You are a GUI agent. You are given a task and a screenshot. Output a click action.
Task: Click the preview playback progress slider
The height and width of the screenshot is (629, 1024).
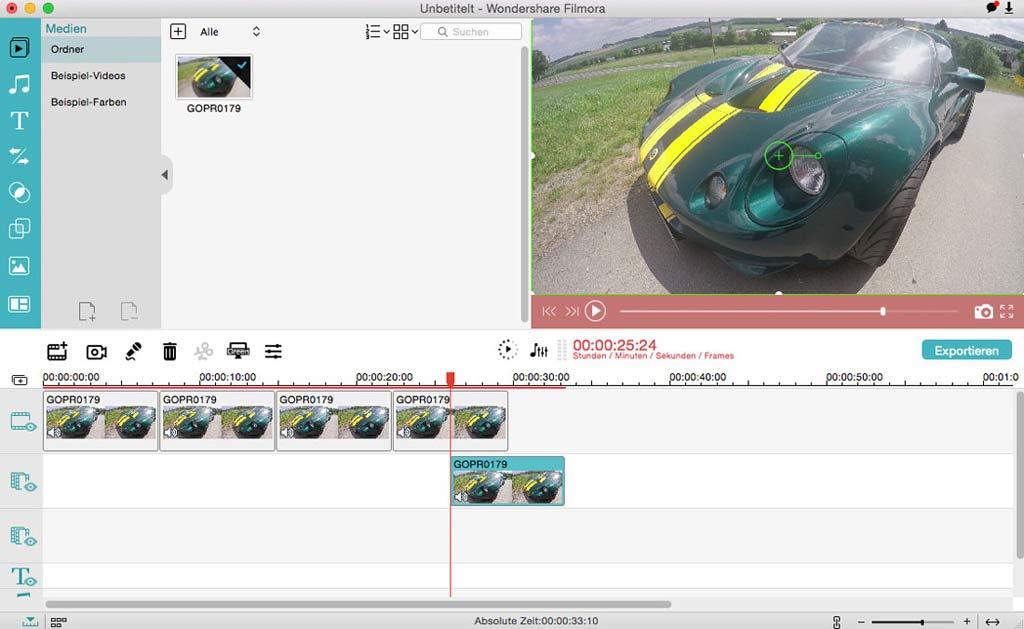(788, 312)
